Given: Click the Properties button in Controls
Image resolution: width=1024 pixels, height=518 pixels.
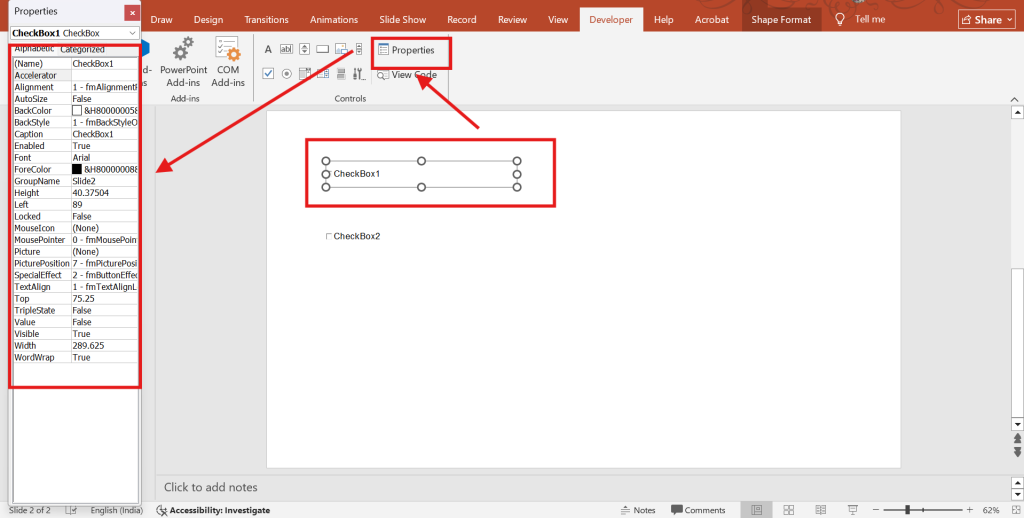Looking at the screenshot, I should (406, 50).
